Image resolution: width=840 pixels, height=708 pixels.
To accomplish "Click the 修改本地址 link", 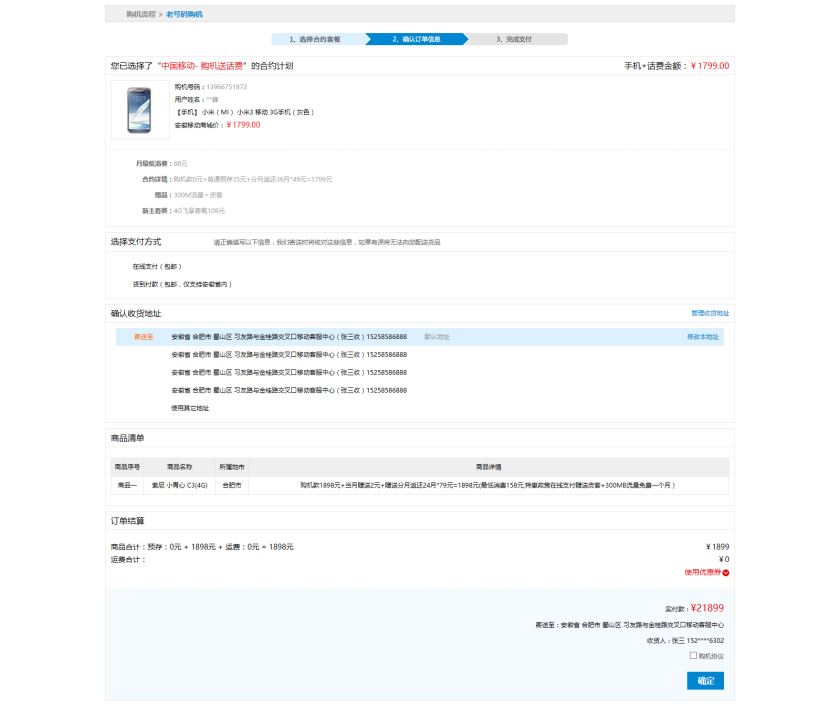I will (x=703, y=337).
